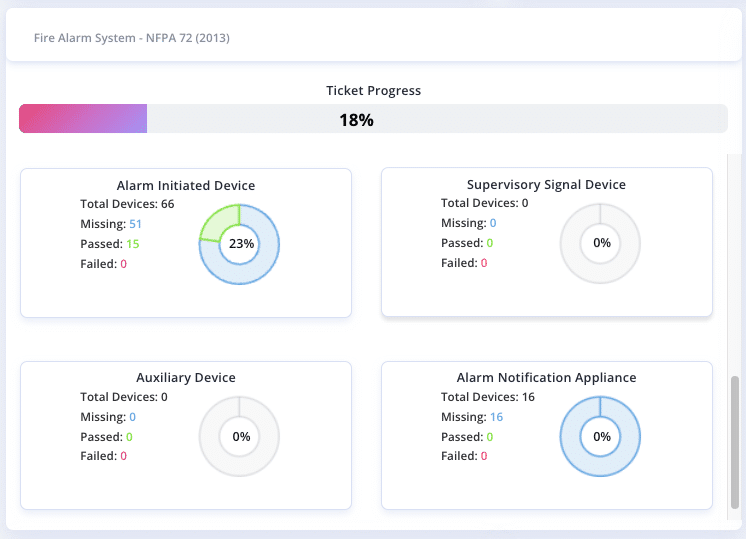Click 'Total Devices: 16' in Alarm Notification Appliance
The height and width of the screenshot is (539, 746).
488,397
